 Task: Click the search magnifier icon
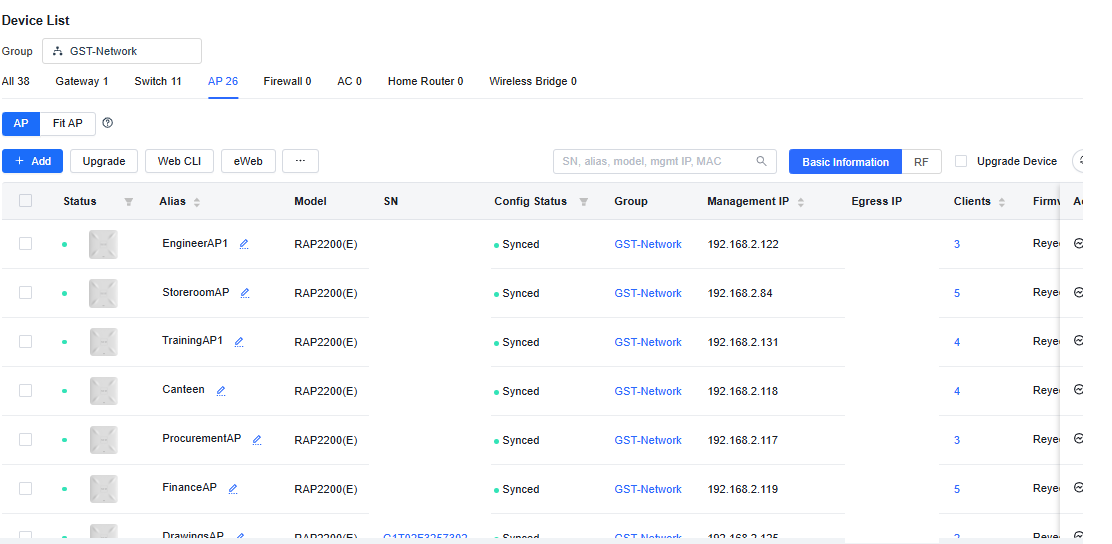(x=762, y=161)
